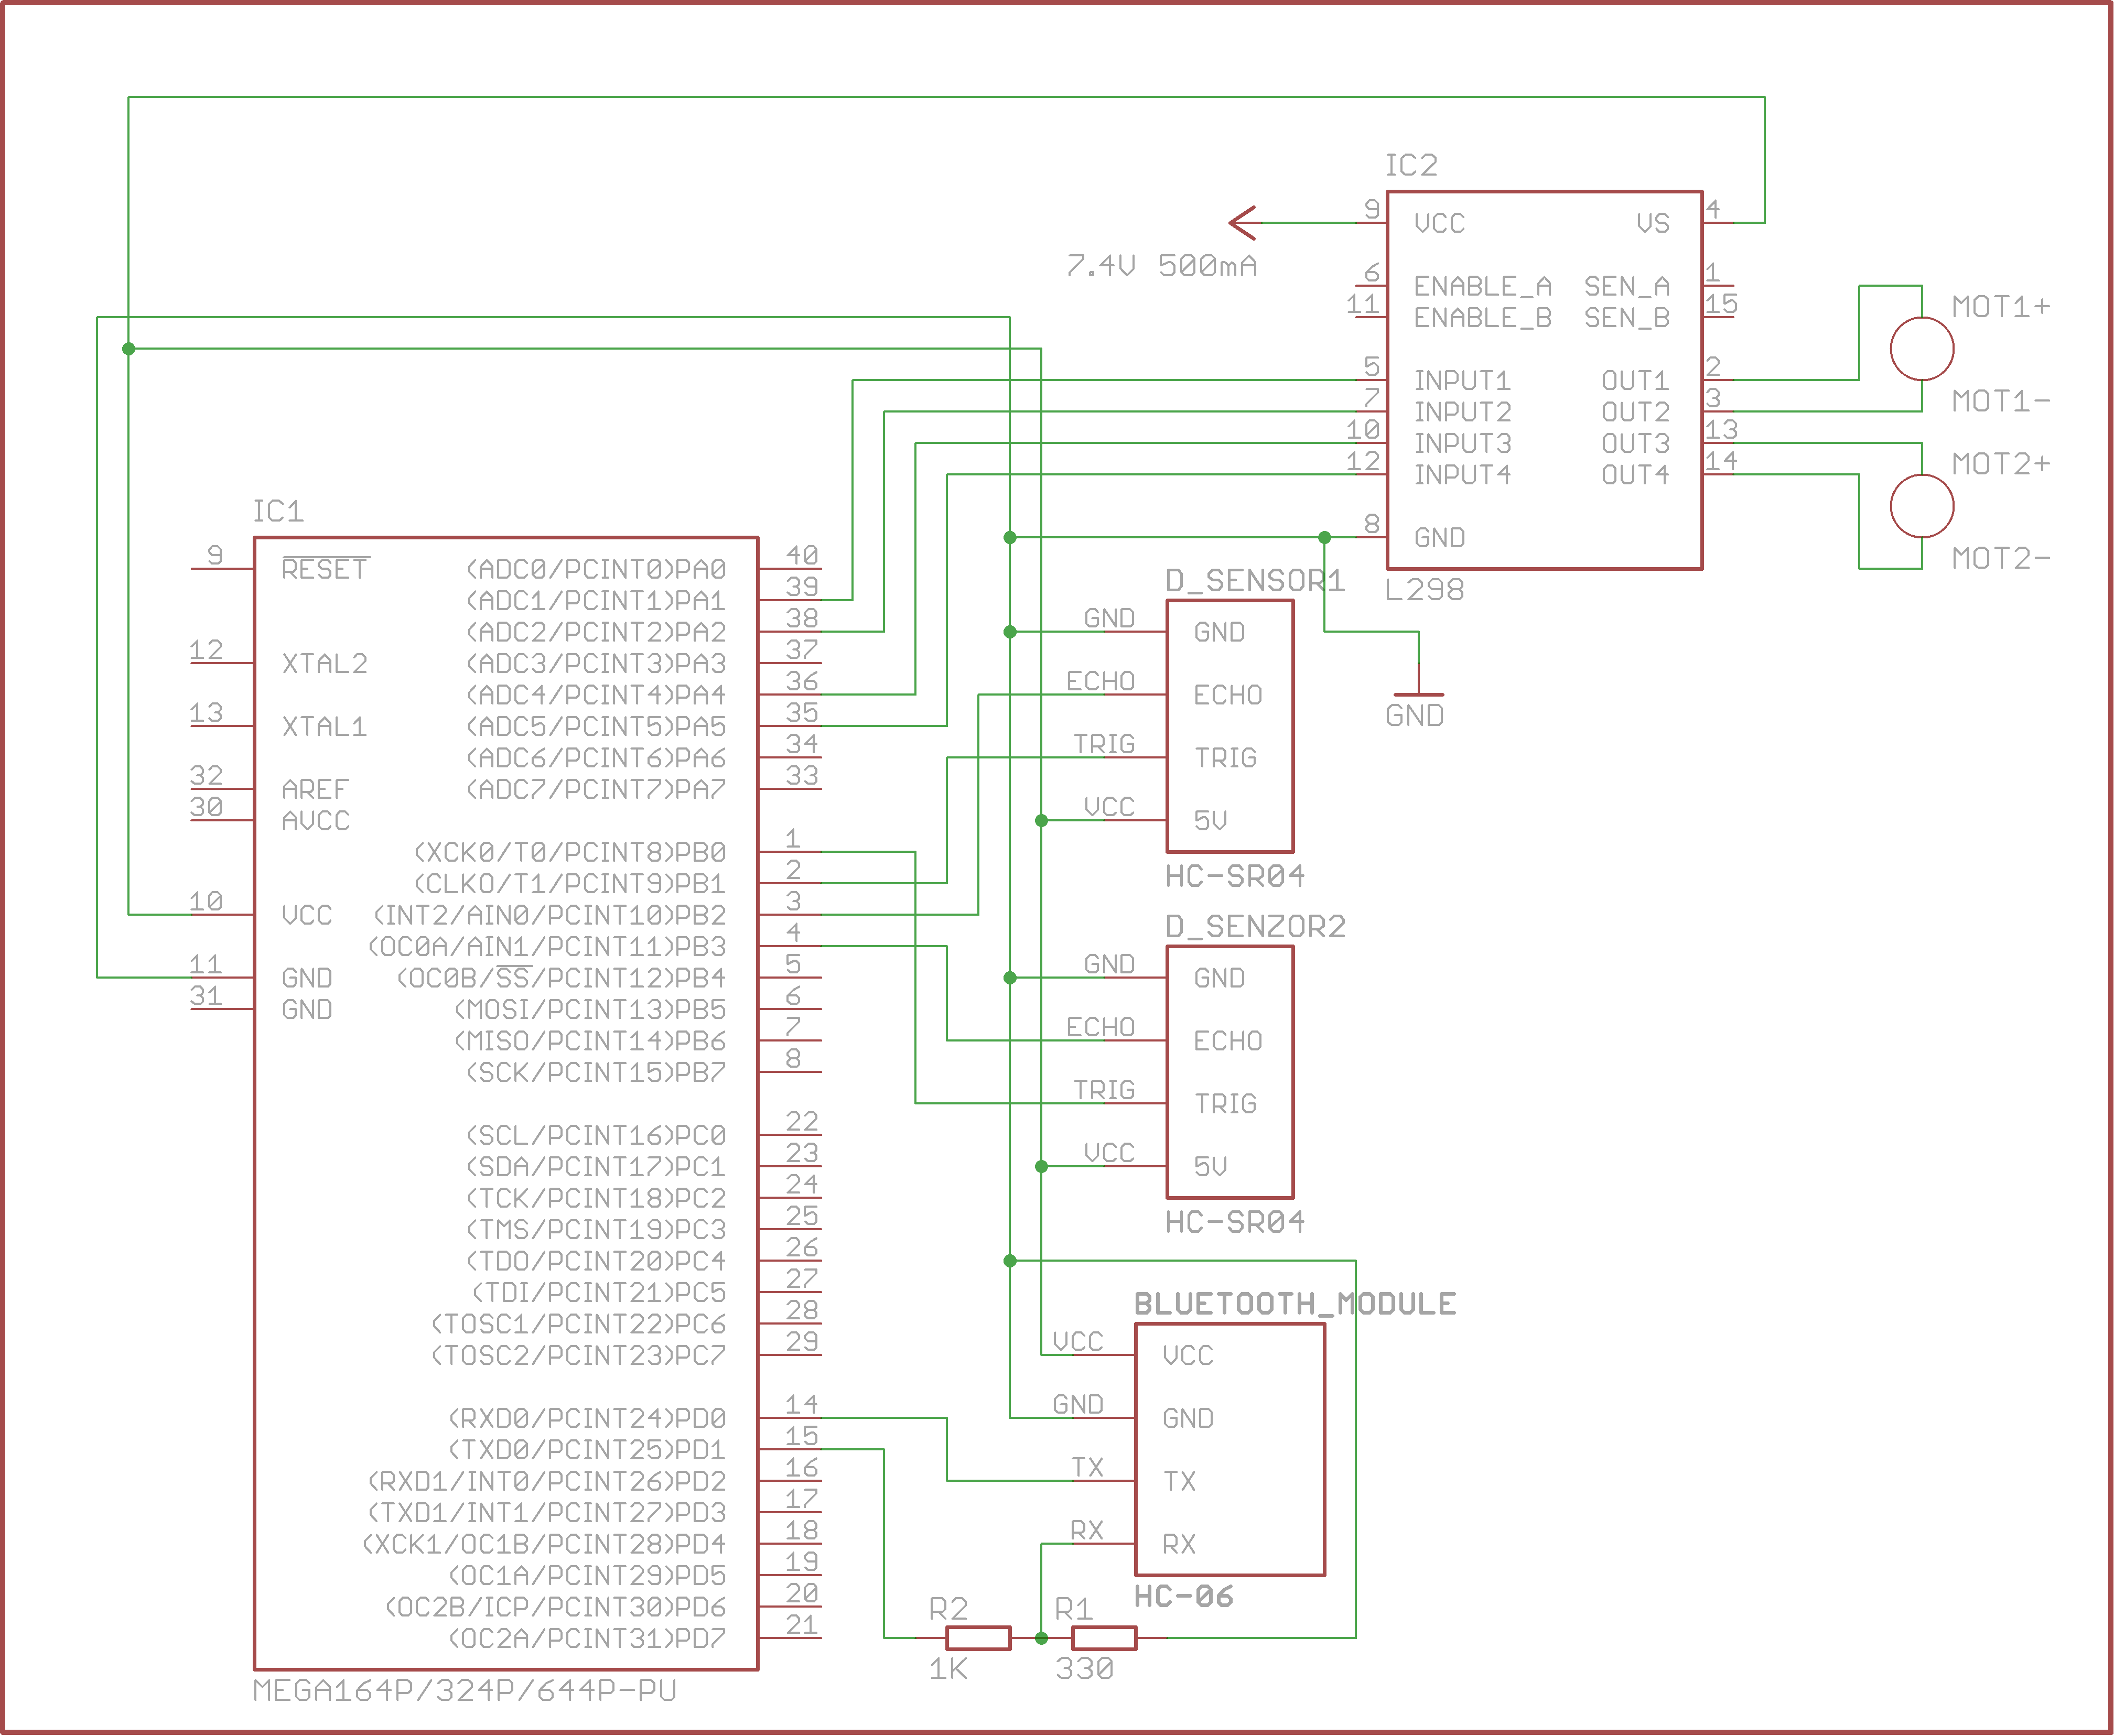The image size is (2114, 1736).
Task: Click pin number 40 beside PA0
Action: [x=802, y=554]
